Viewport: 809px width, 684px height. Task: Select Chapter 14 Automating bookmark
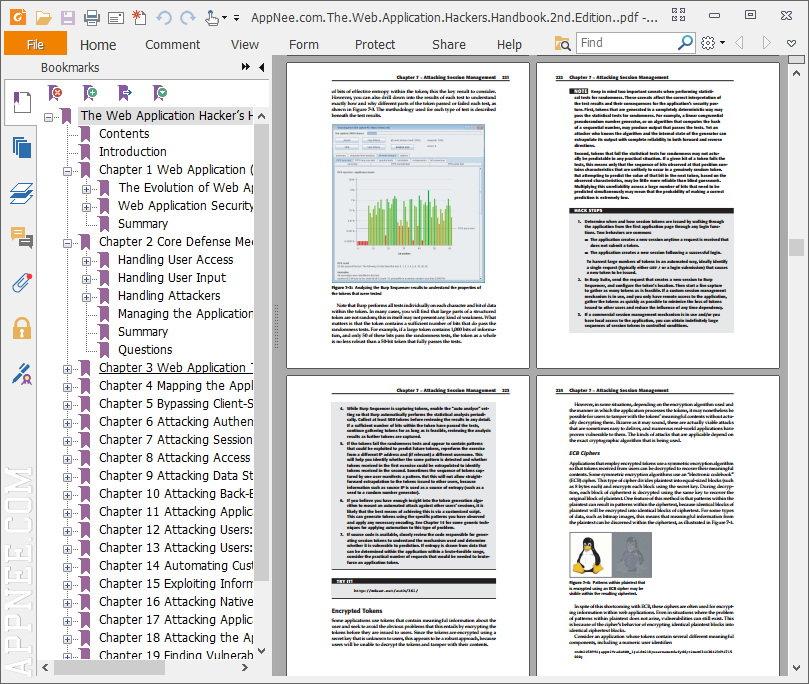coord(175,566)
